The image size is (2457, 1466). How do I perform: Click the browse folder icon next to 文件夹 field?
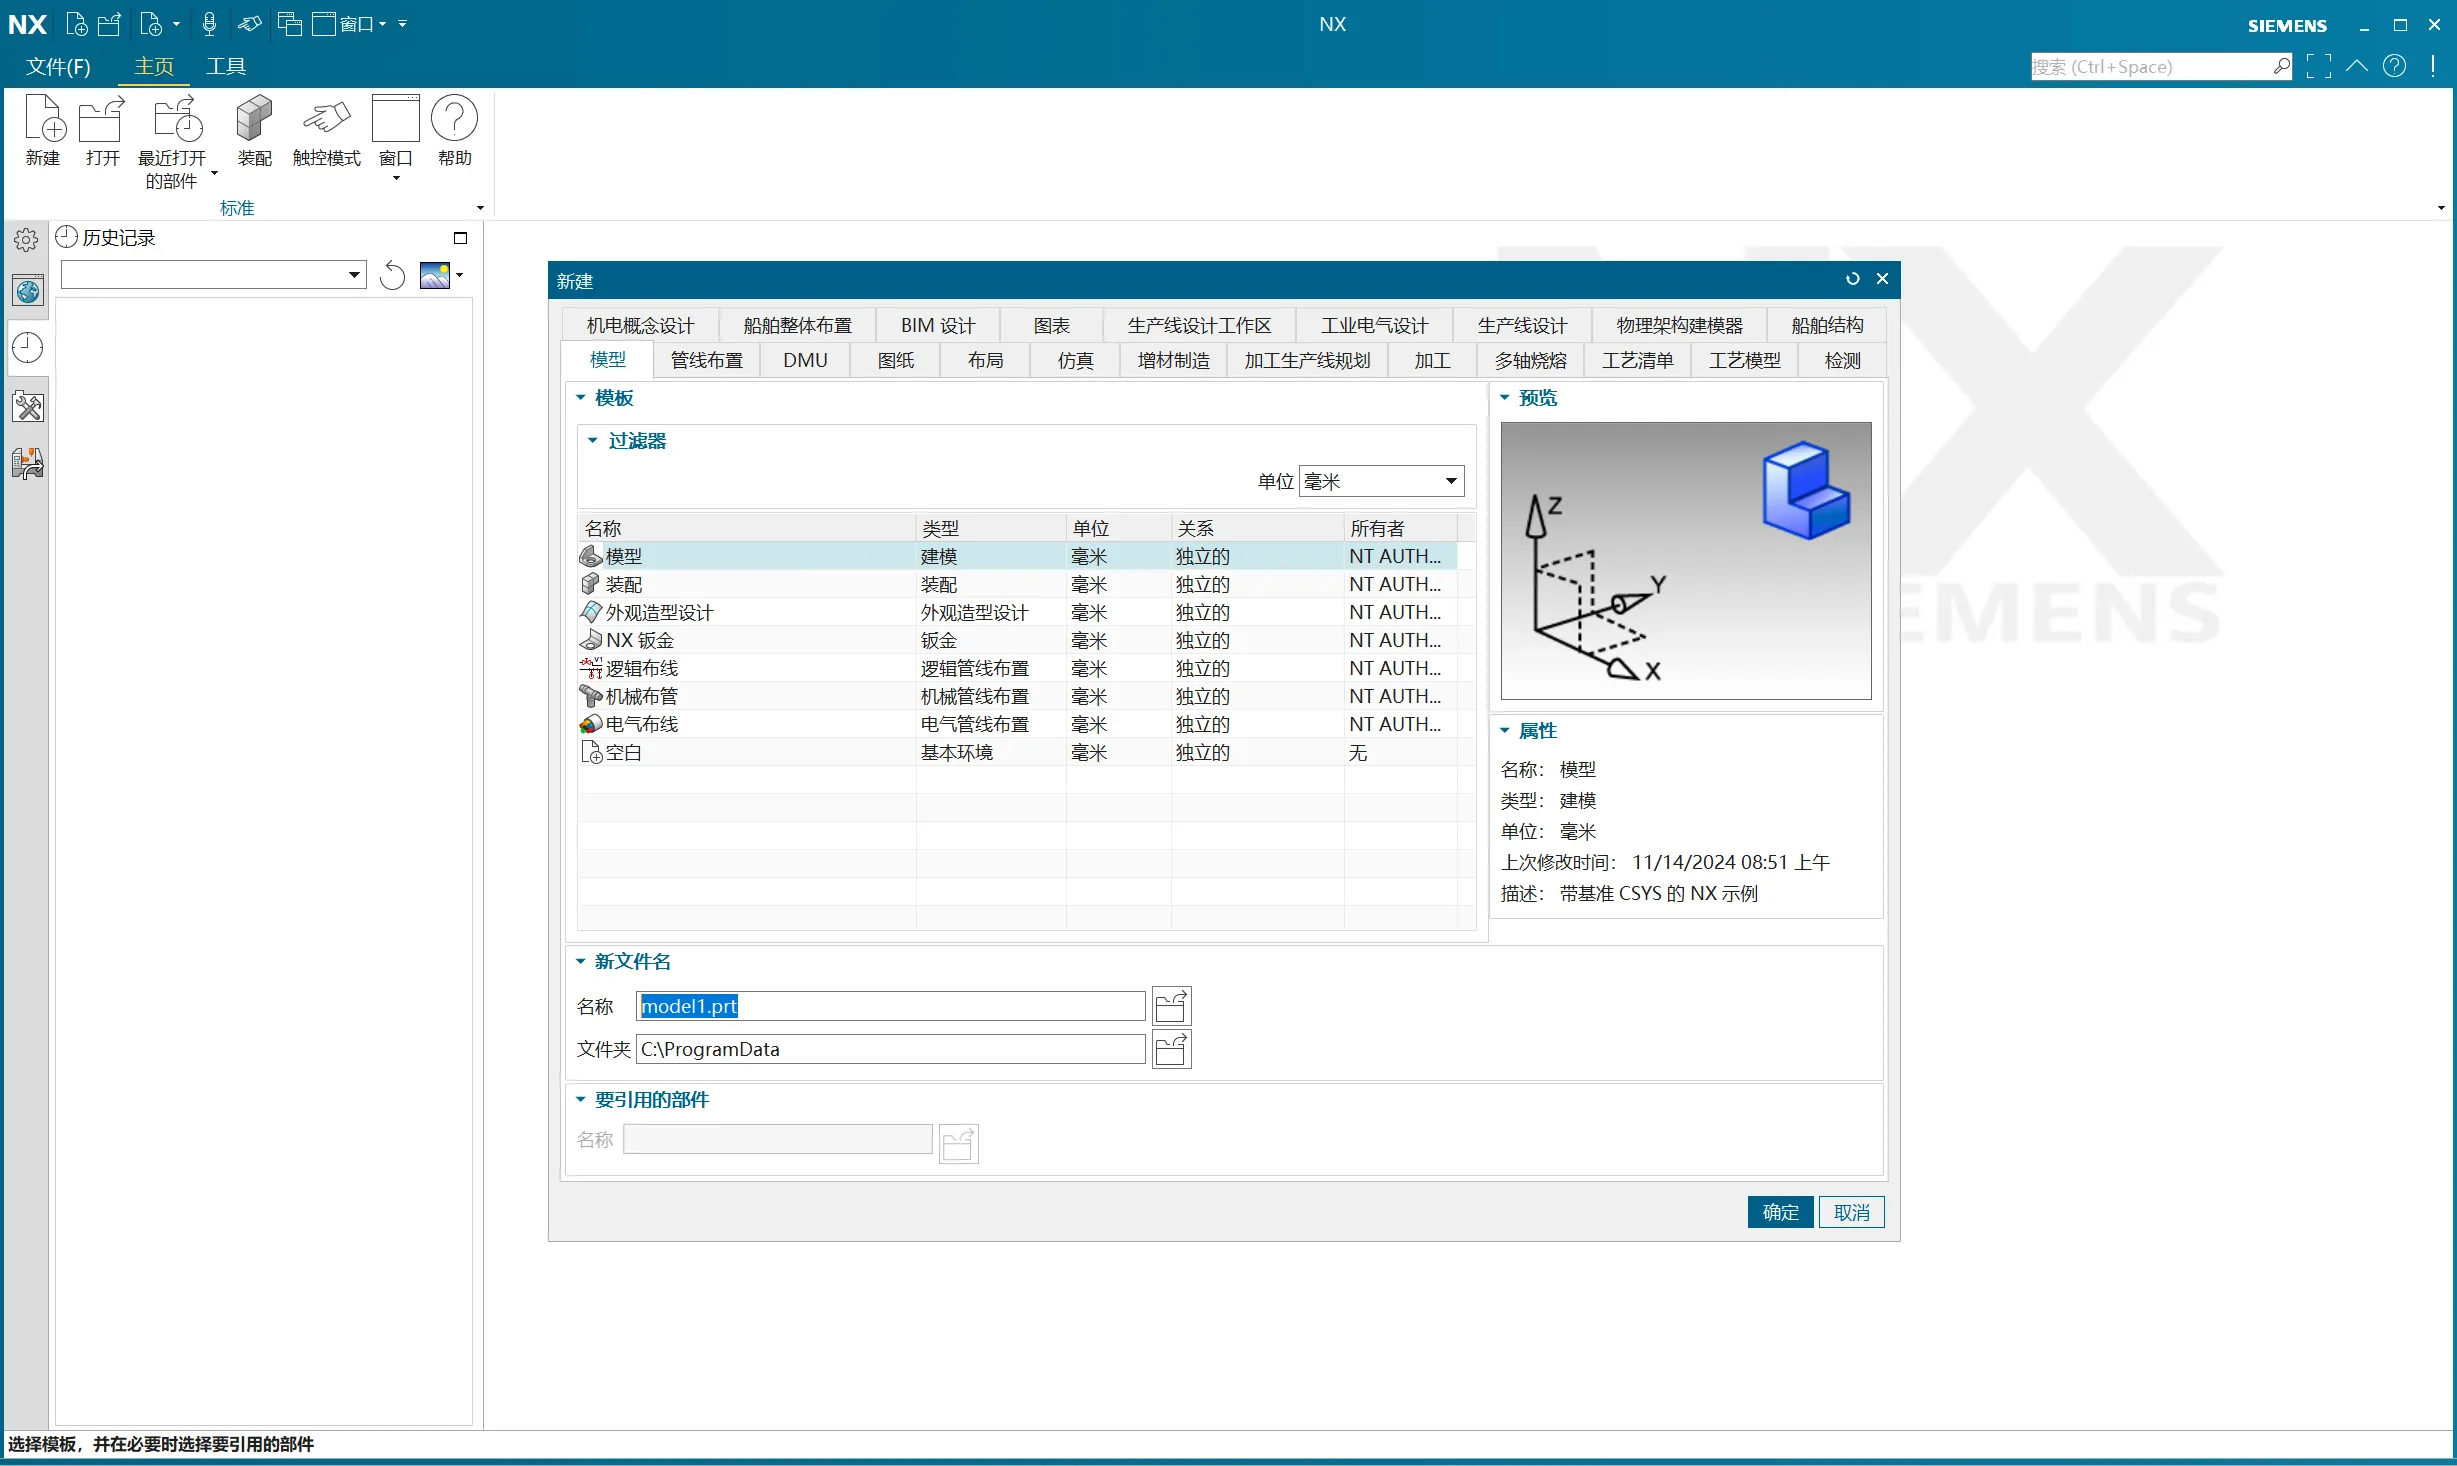(1171, 1050)
